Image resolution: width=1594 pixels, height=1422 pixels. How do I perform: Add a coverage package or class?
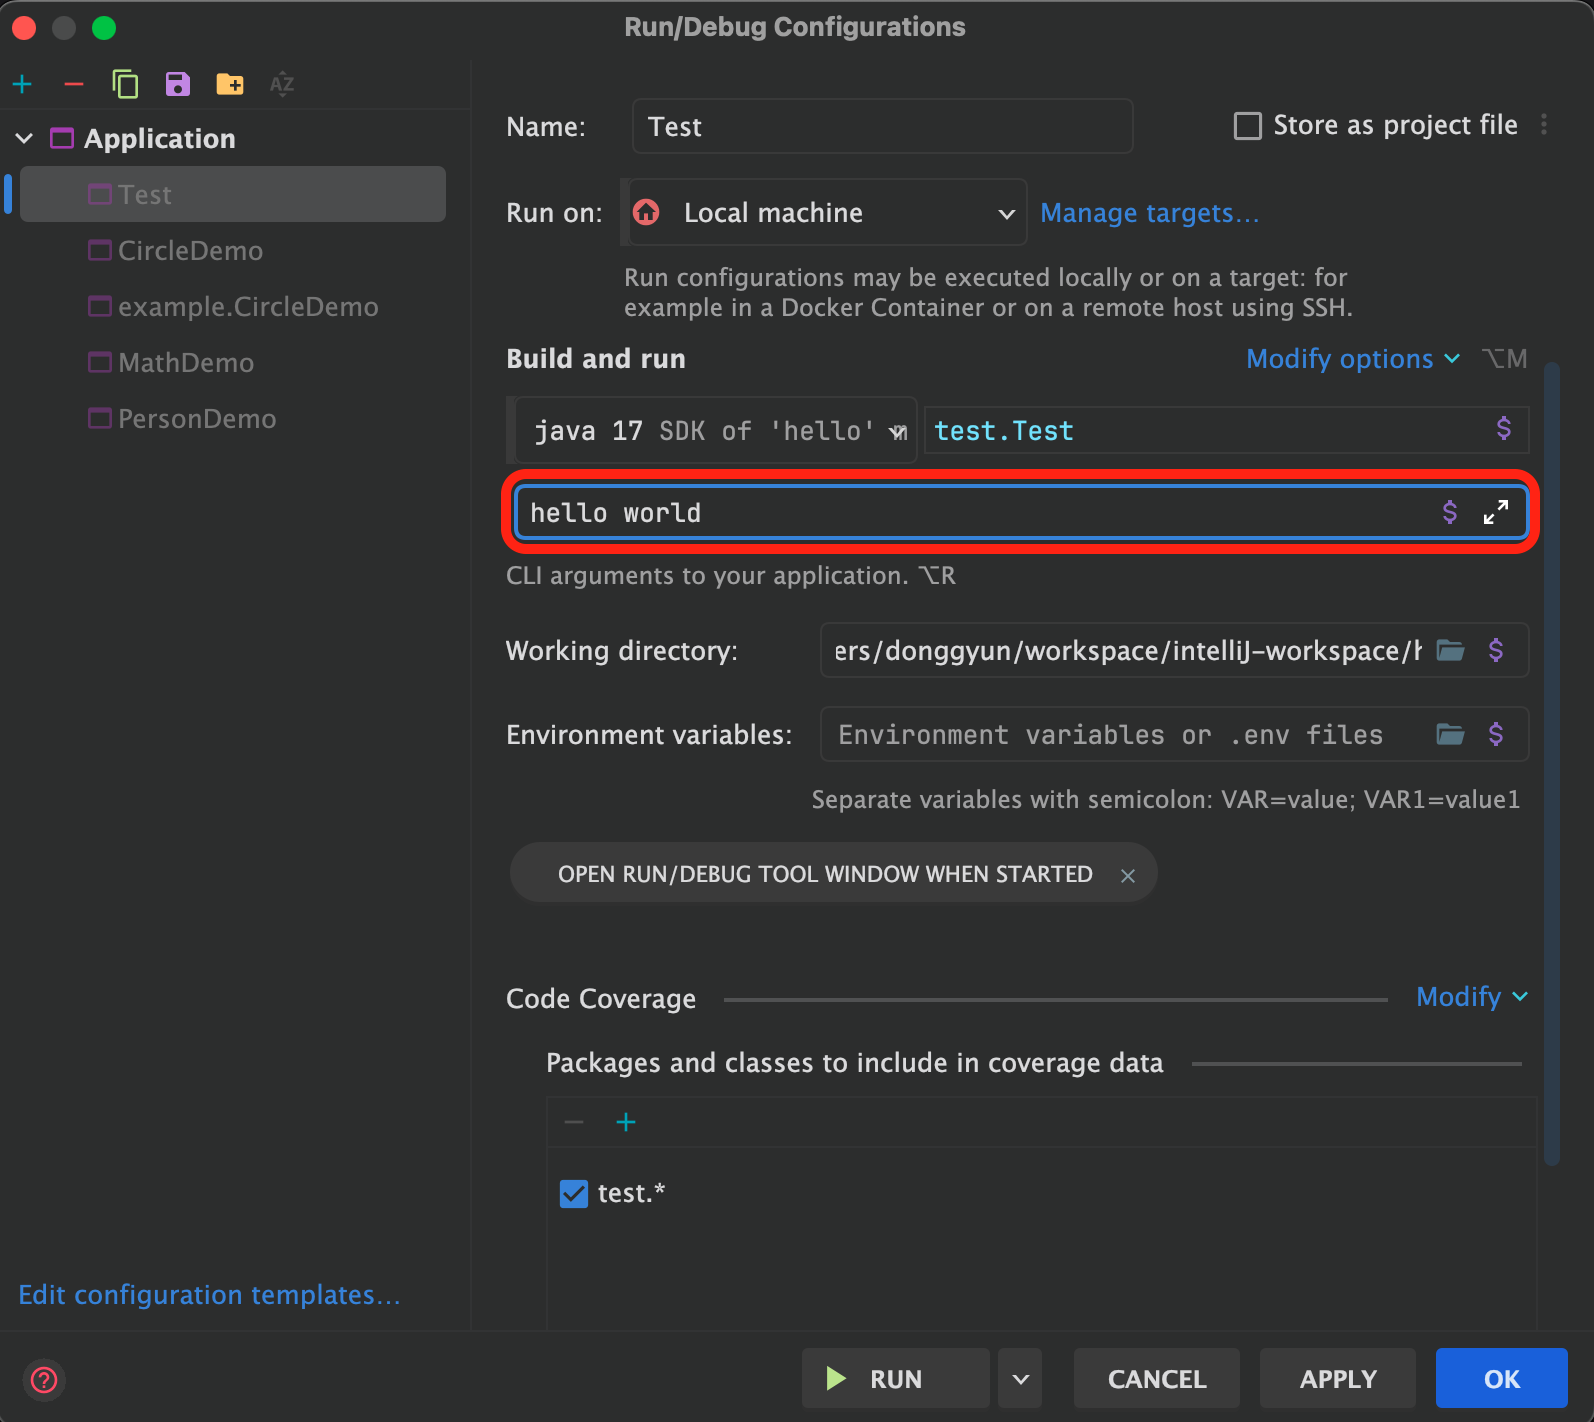(x=626, y=1122)
